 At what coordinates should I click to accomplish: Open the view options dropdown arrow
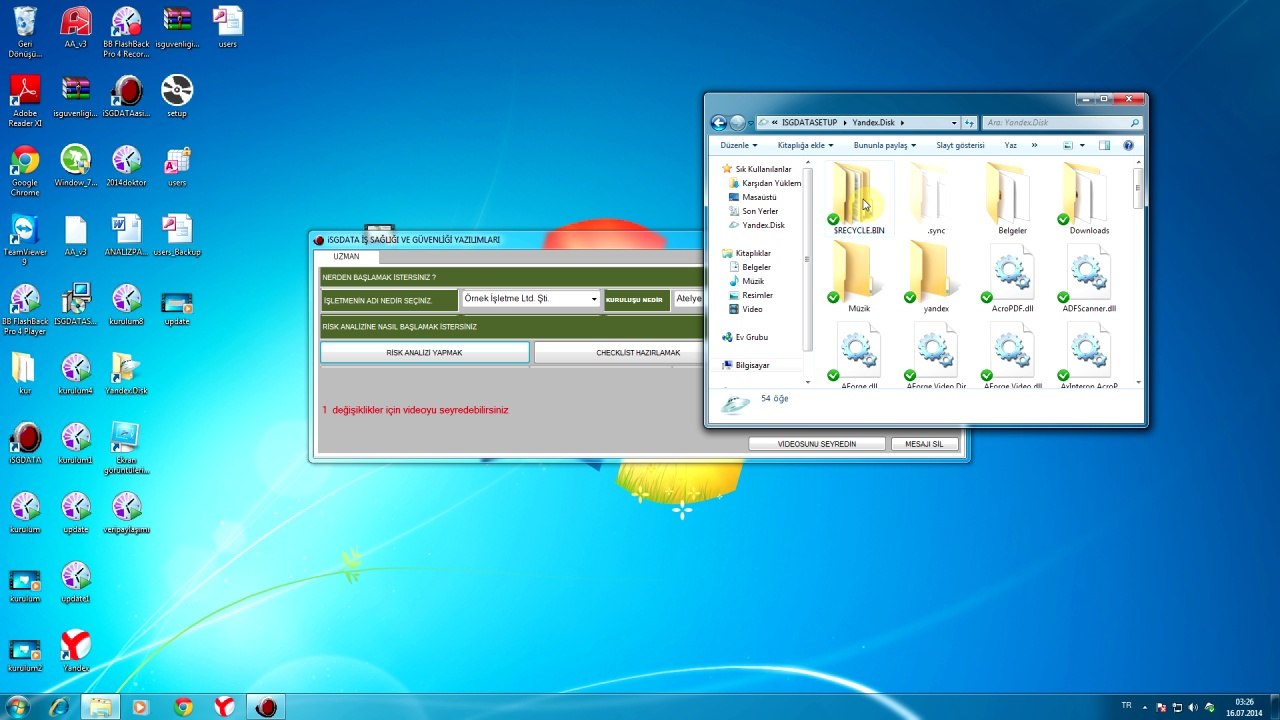(x=1082, y=145)
